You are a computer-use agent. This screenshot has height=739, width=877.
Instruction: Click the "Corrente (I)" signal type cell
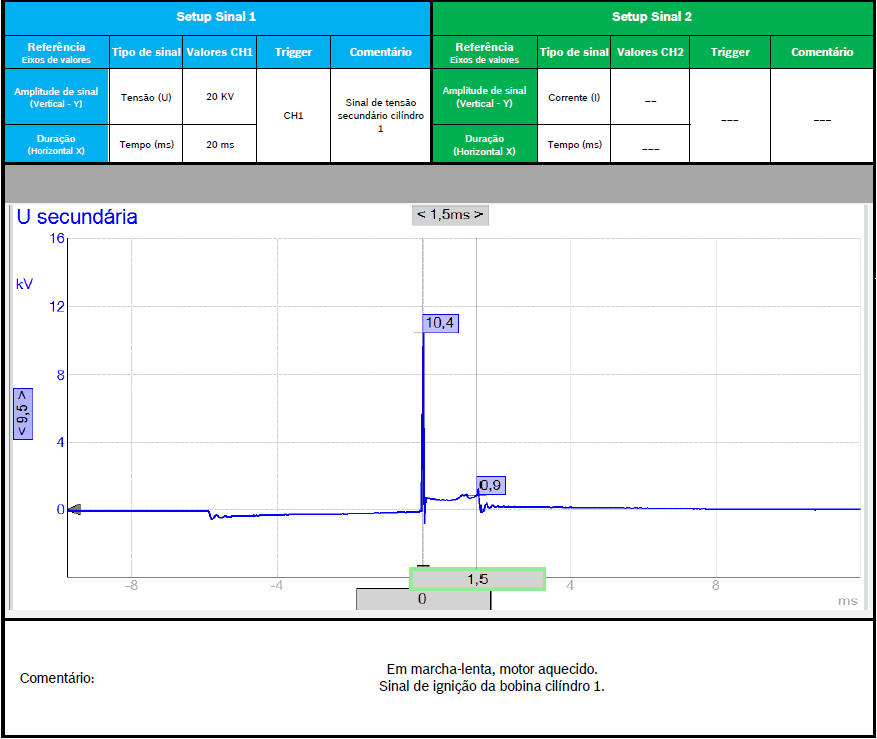point(574,97)
